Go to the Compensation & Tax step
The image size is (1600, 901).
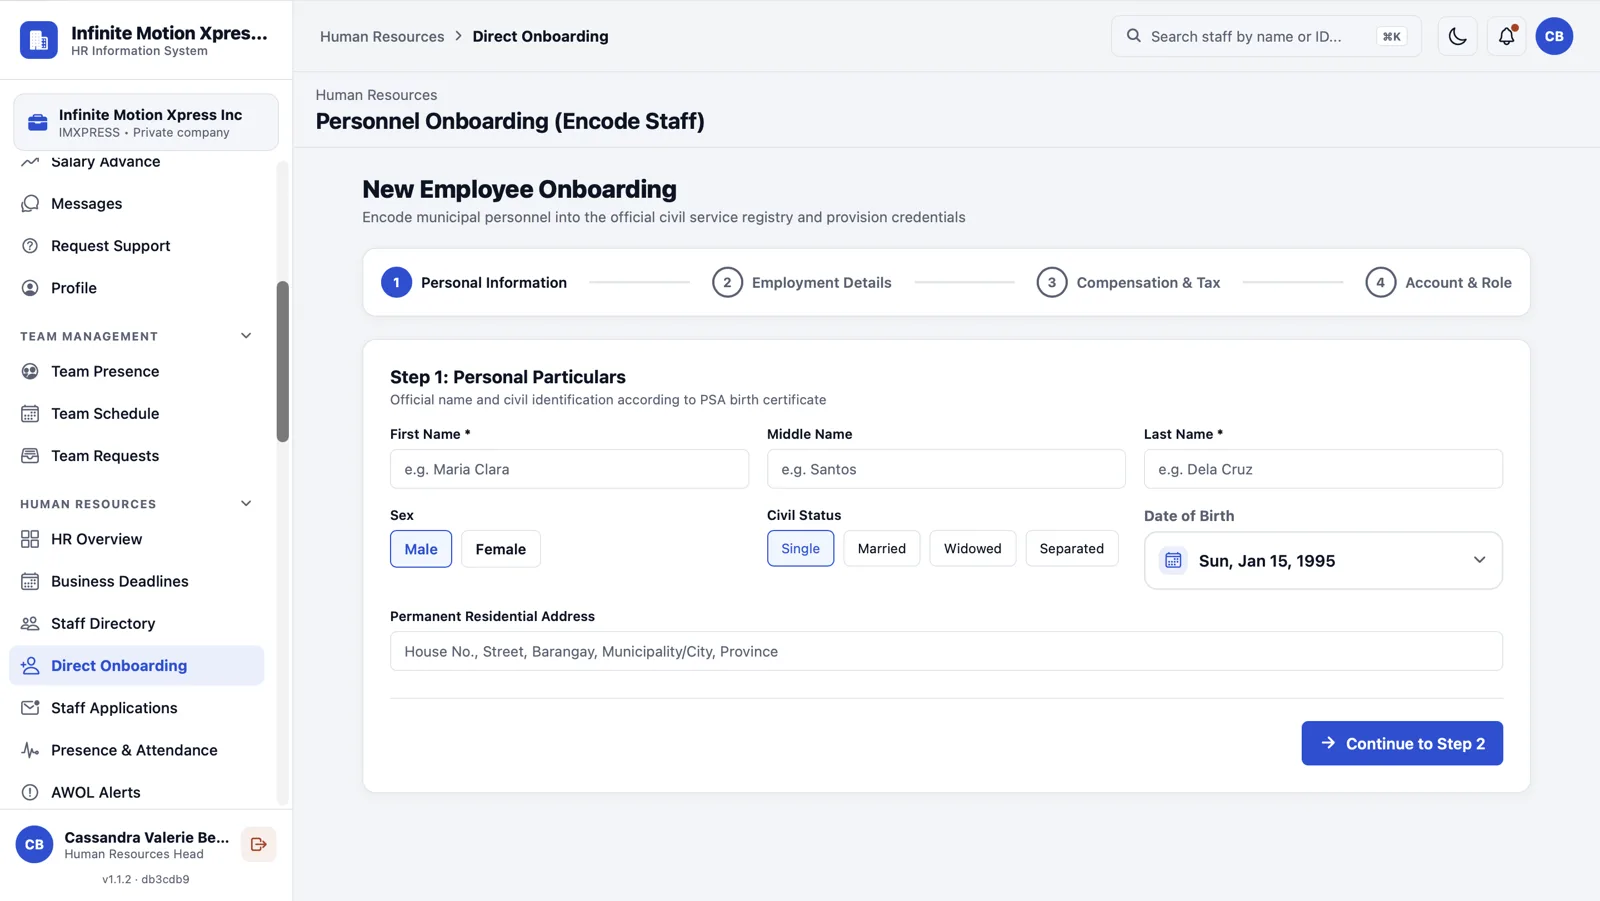coord(1128,283)
